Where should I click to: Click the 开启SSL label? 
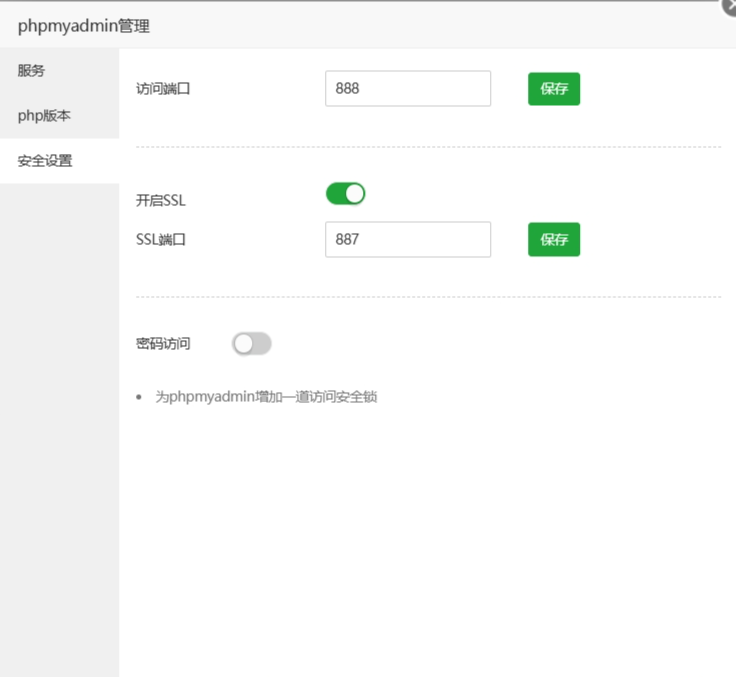pyautogui.click(x=161, y=200)
